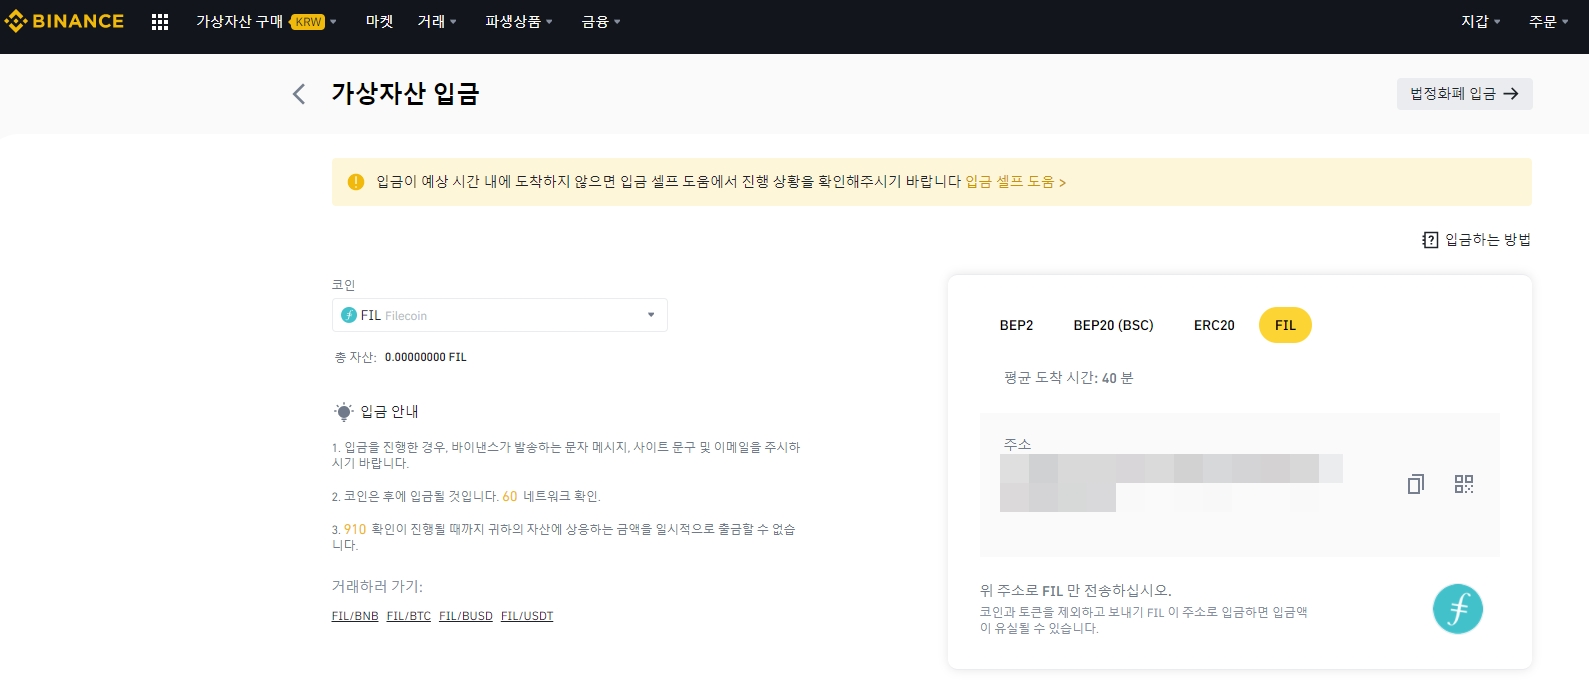Open the 지갑 dropdown
1589x698 pixels.
[1481, 22]
